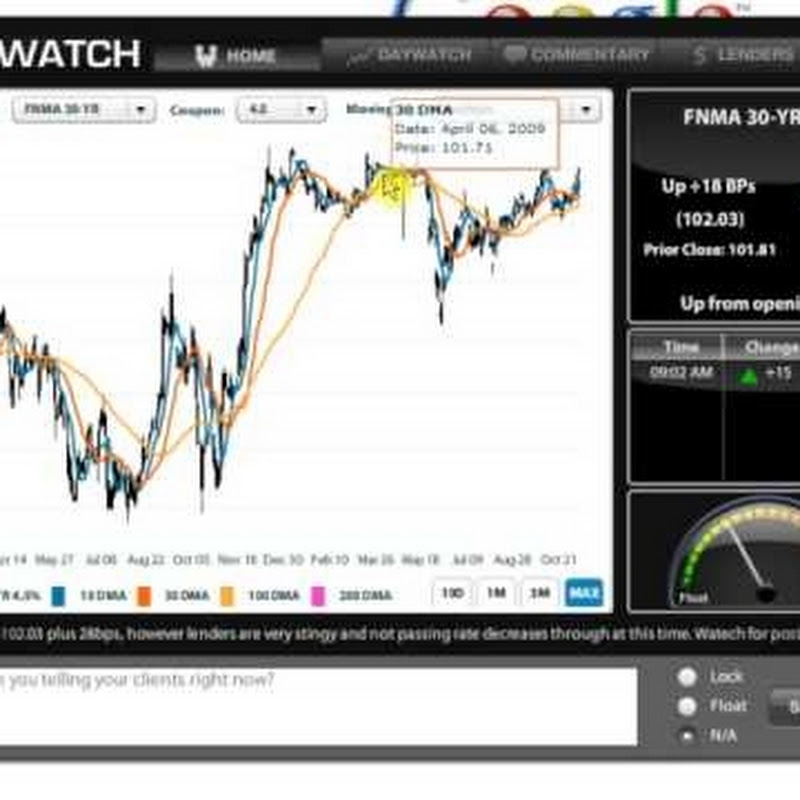The image size is (800, 800).
Task: Toggle the blue 10 DMA legend swatch
Action: (x=58, y=596)
